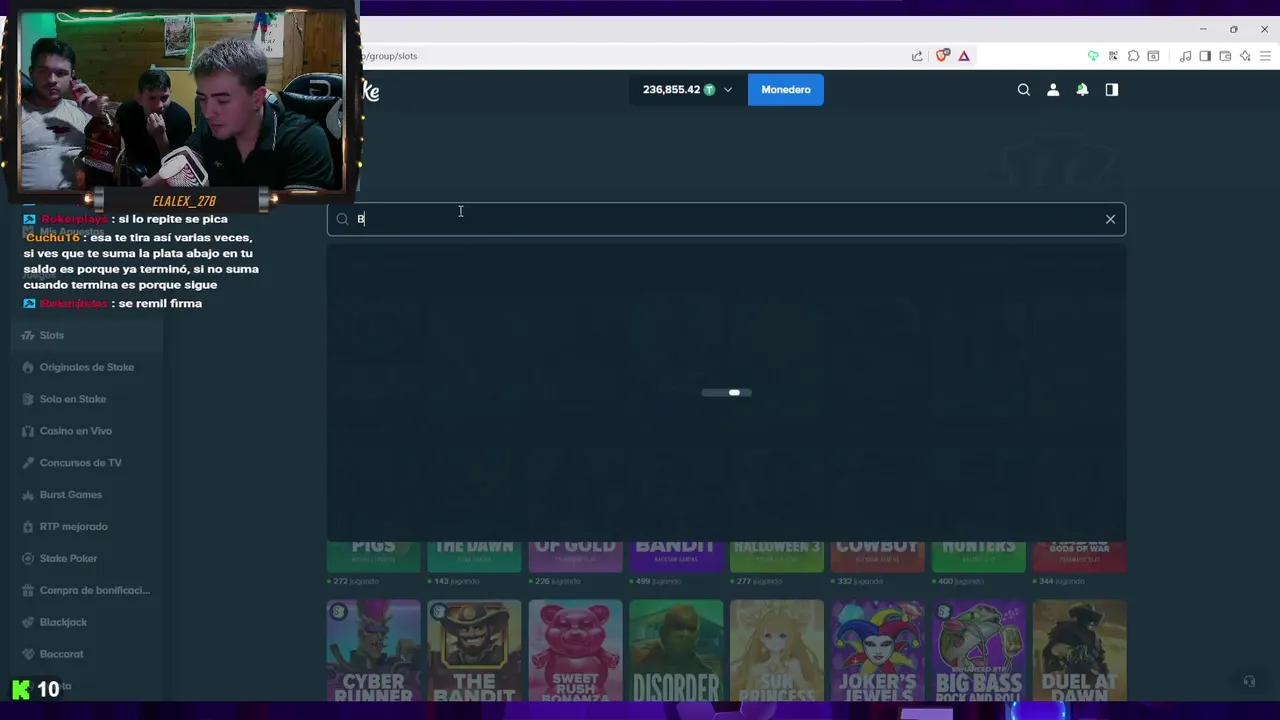Open Big Bass Rock and Roll thumbnail
This screenshot has height=720, width=1280.
tap(978, 651)
